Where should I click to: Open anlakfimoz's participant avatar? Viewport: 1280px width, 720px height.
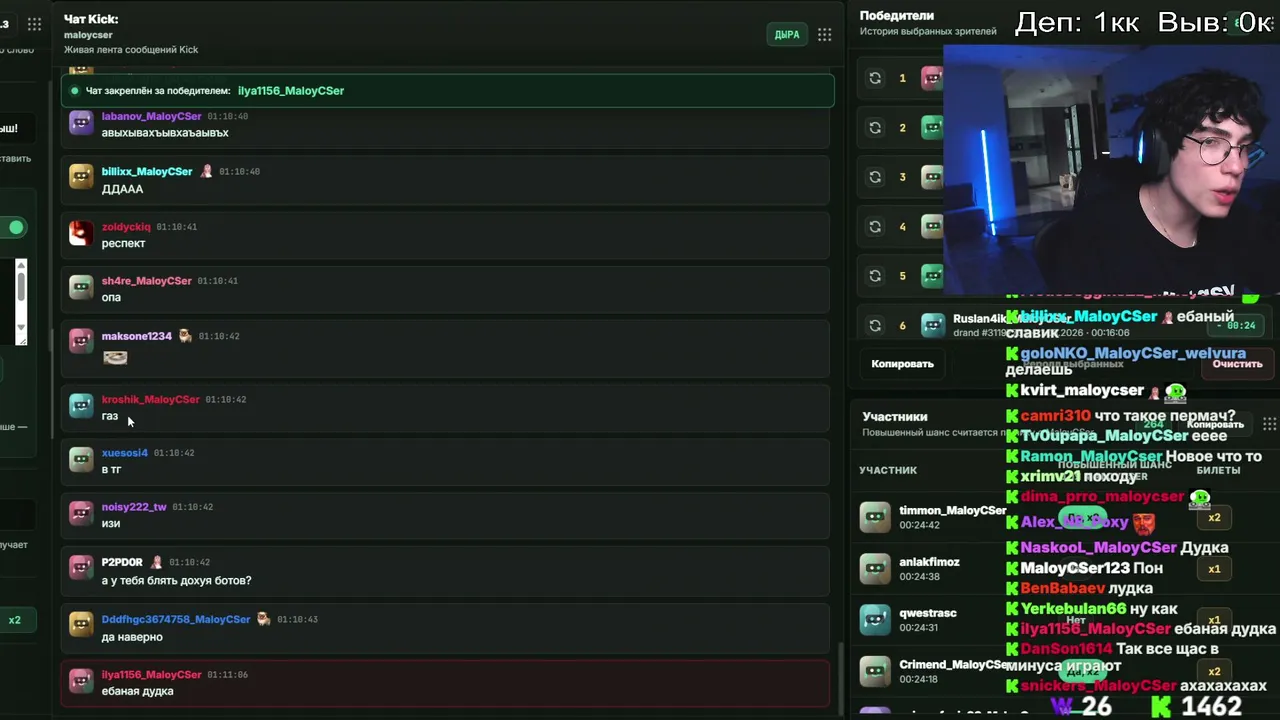pyautogui.click(x=875, y=568)
